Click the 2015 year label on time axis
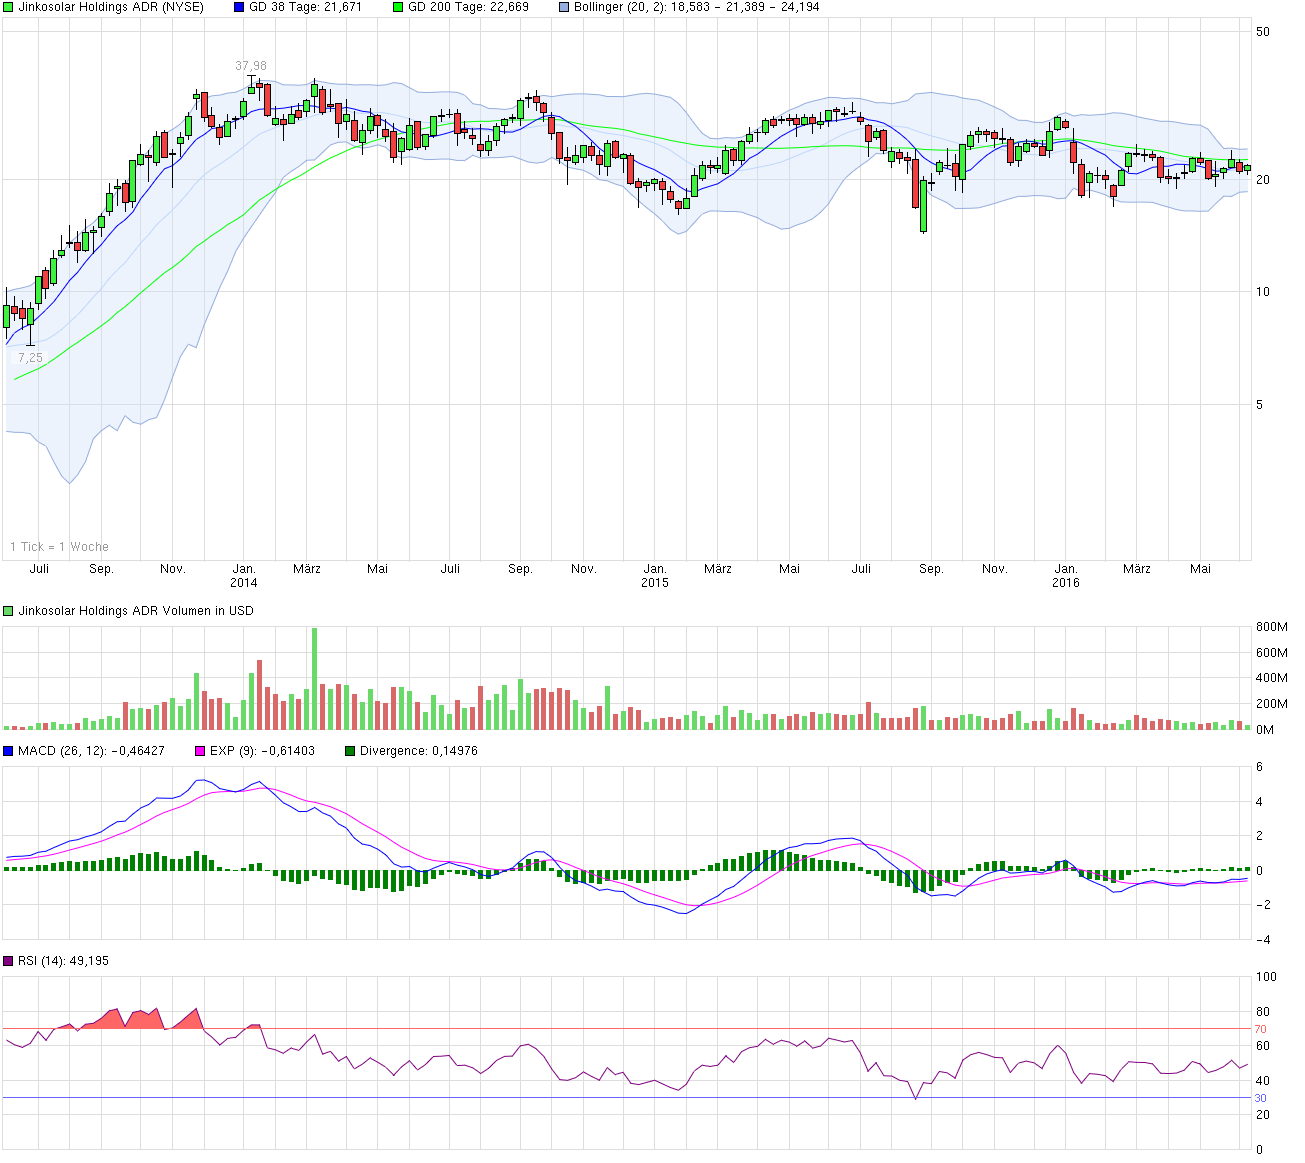Image resolution: width=1305 pixels, height=1163 pixels. tap(655, 583)
